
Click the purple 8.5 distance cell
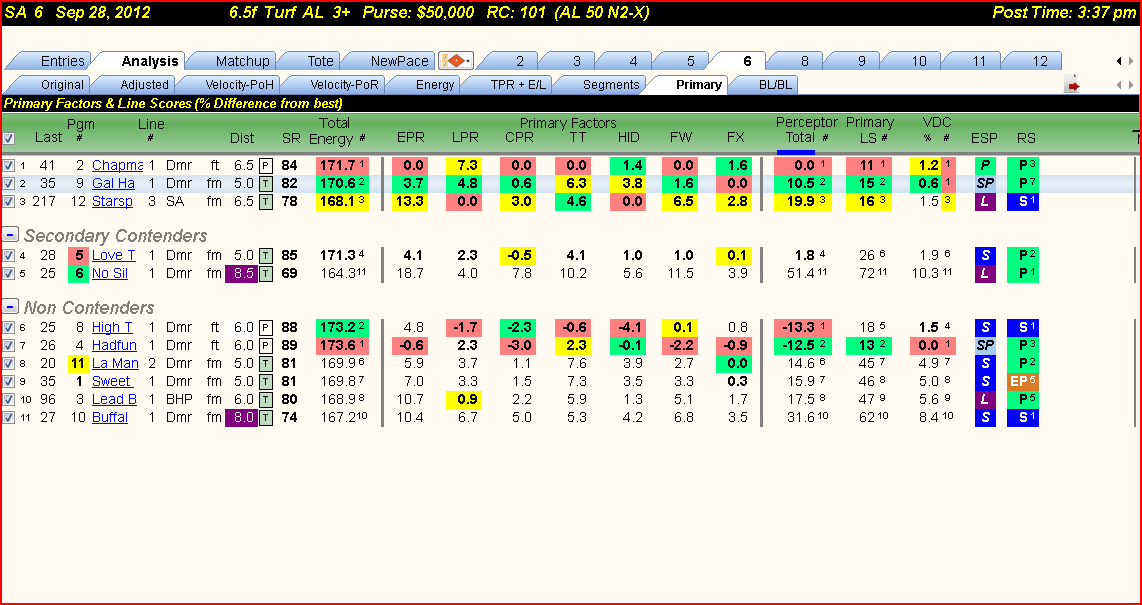coord(241,274)
